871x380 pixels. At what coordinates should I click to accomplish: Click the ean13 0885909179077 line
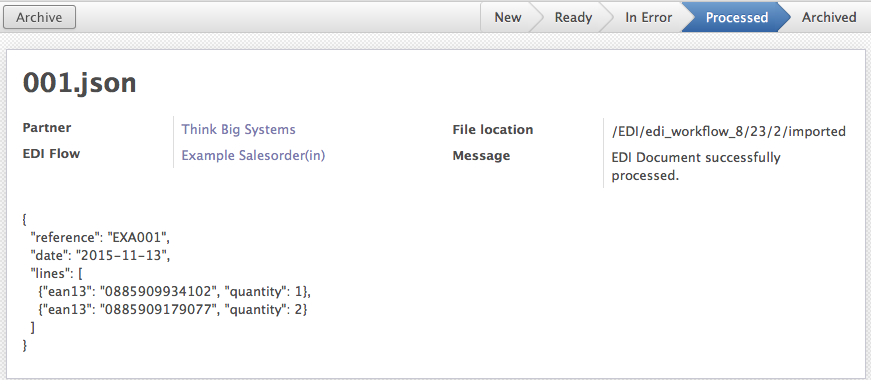173,310
